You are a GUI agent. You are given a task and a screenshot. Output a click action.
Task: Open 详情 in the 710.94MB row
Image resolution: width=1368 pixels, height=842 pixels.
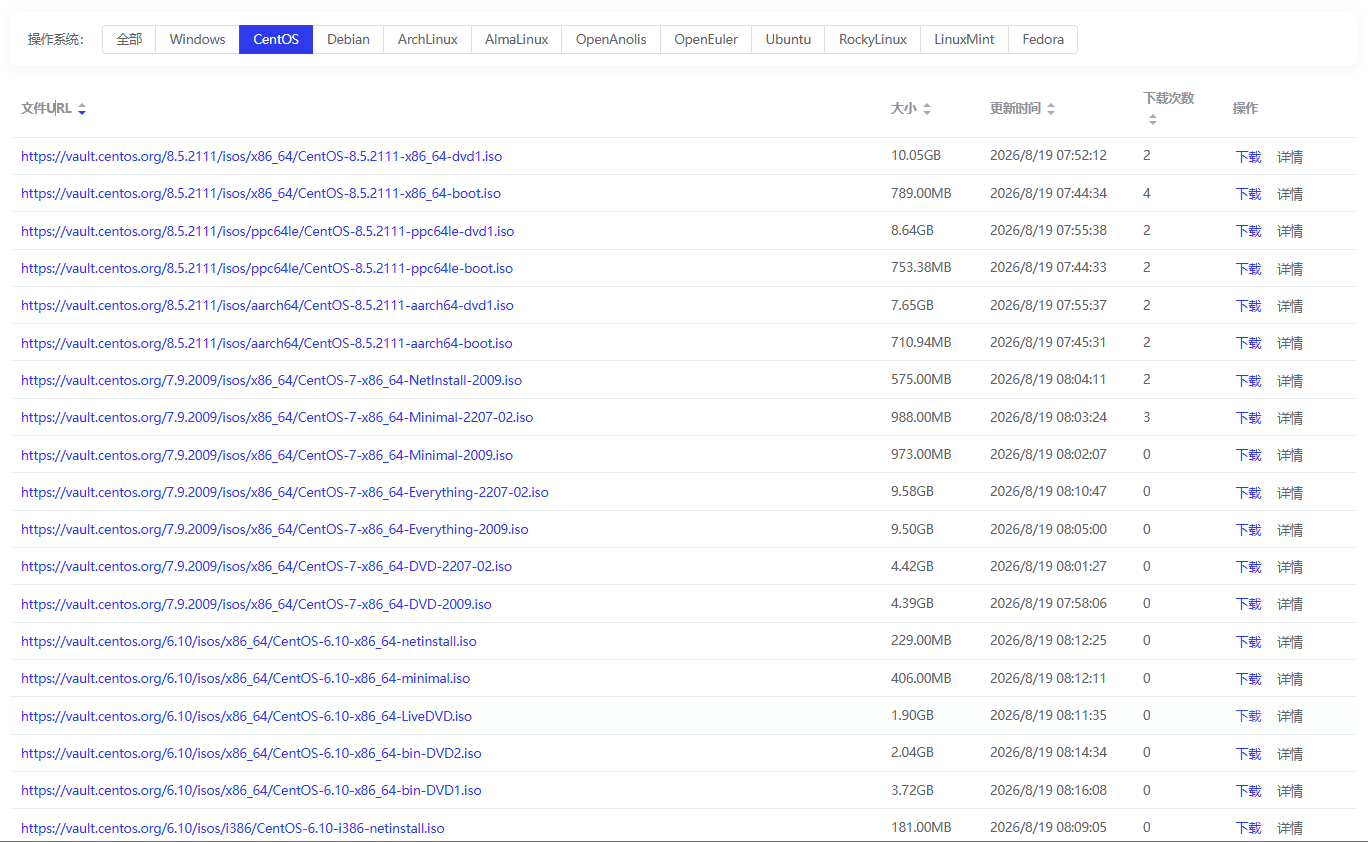tap(1290, 343)
